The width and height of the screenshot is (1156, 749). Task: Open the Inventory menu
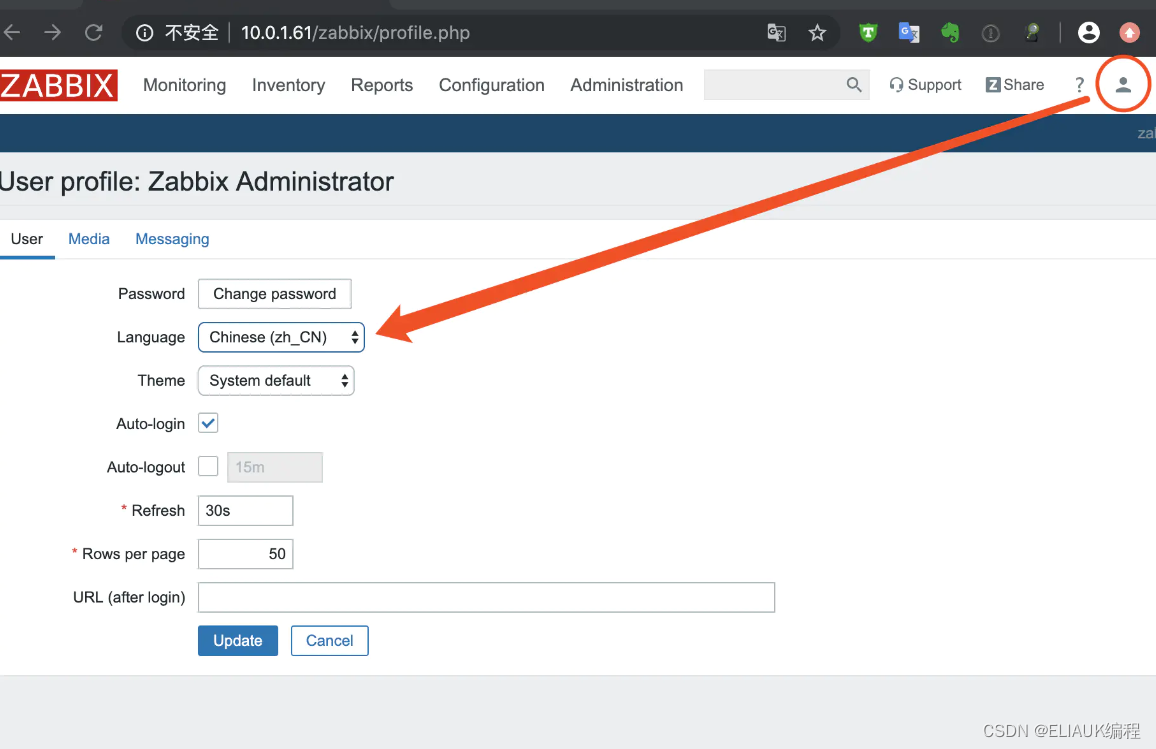point(288,85)
